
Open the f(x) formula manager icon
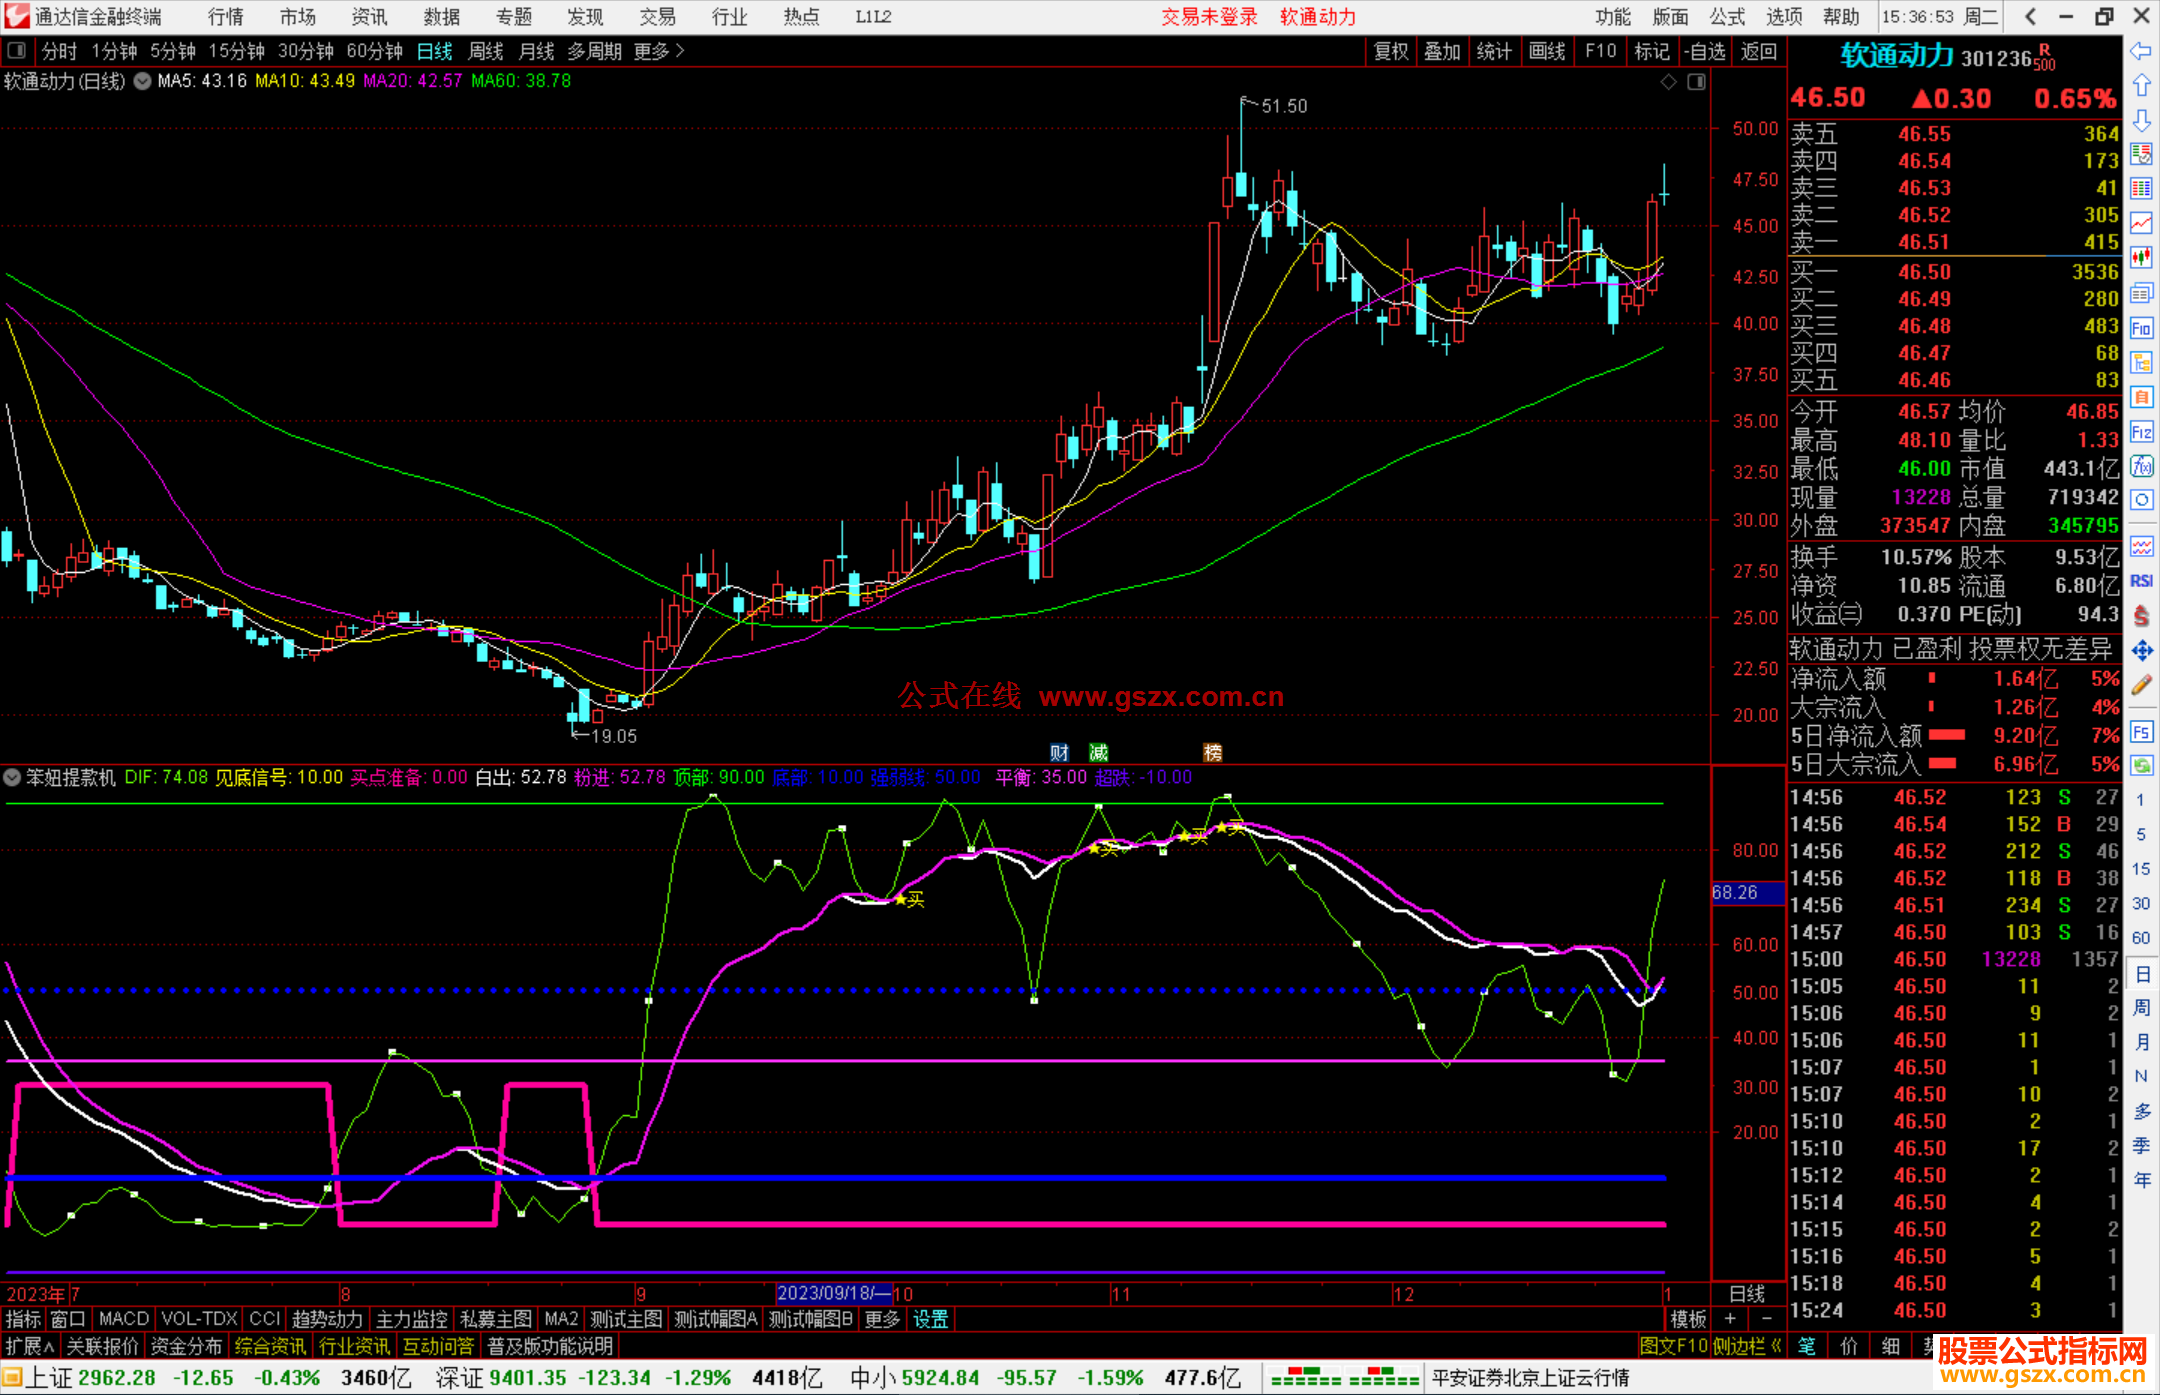[x=2141, y=466]
